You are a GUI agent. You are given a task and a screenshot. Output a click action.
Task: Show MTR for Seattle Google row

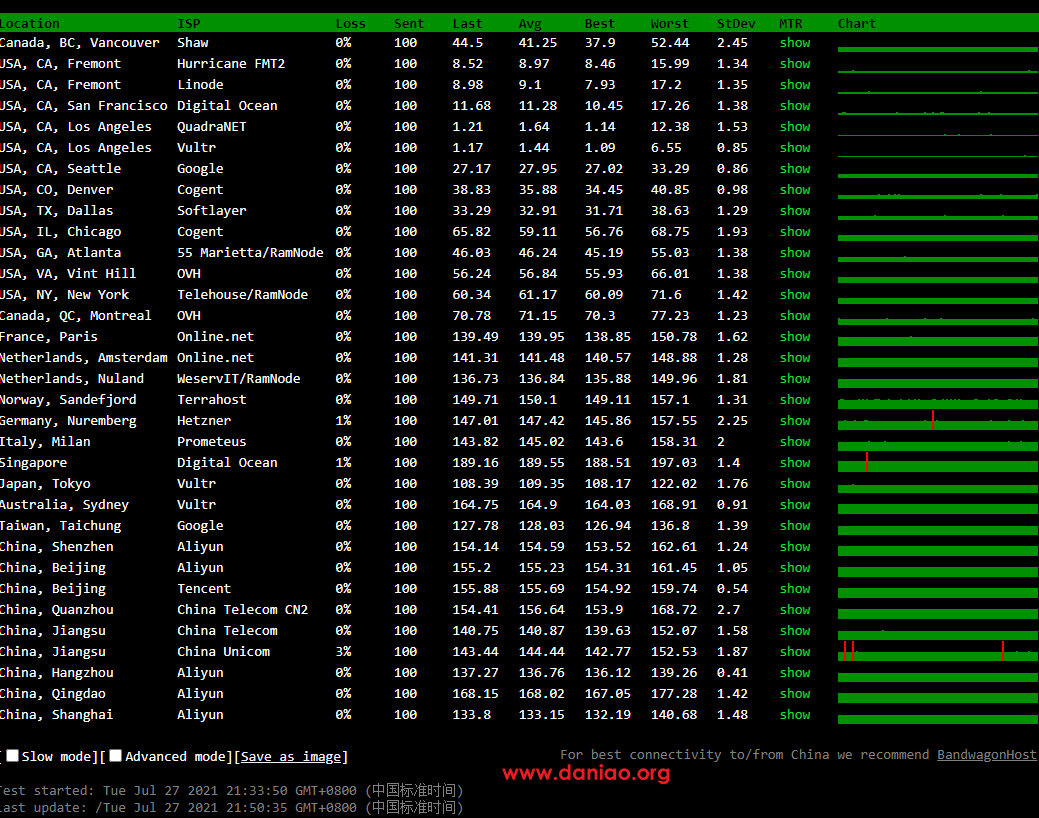tap(794, 168)
